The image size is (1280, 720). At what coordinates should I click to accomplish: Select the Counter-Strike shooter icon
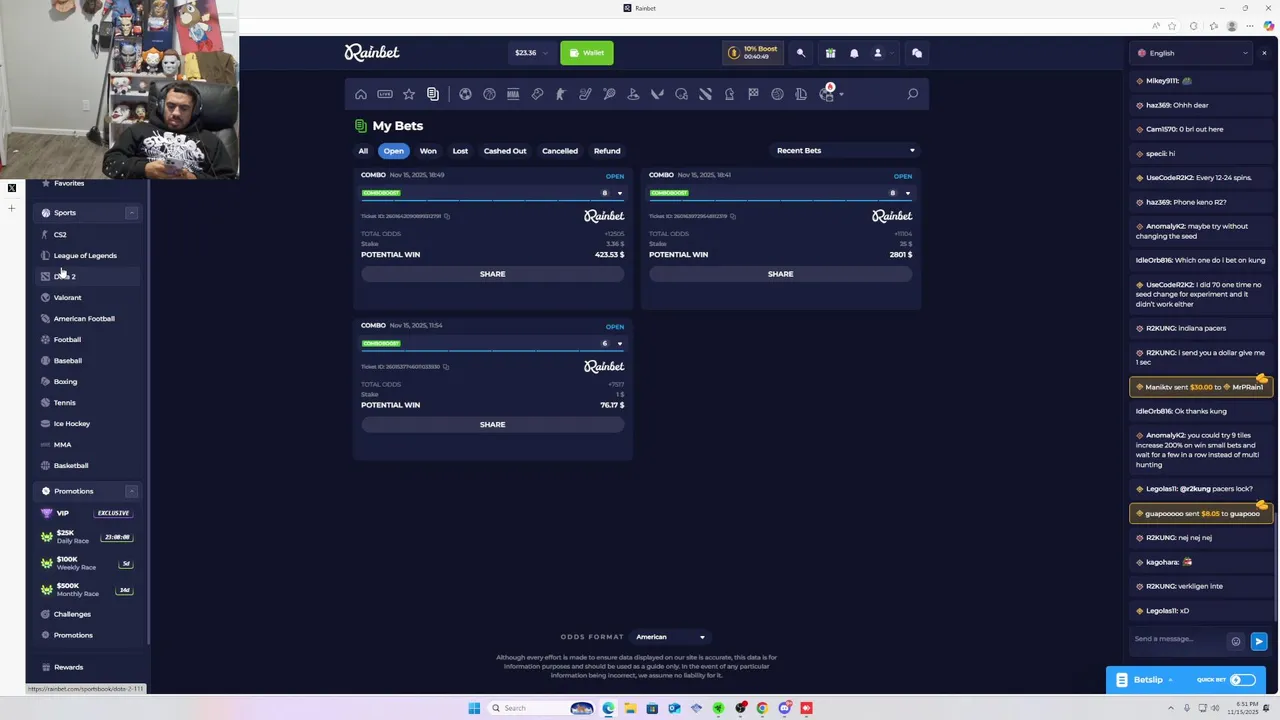tap(560, 94)
